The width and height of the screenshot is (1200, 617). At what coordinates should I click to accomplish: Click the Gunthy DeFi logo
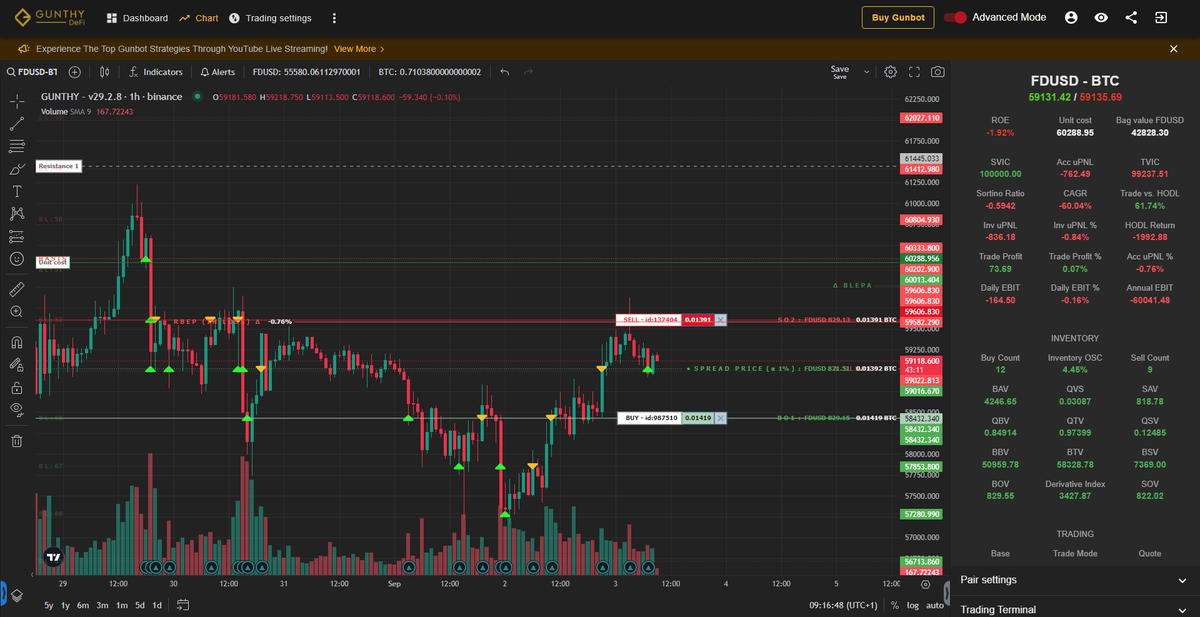pyautogui.click(x=51, y=17)
